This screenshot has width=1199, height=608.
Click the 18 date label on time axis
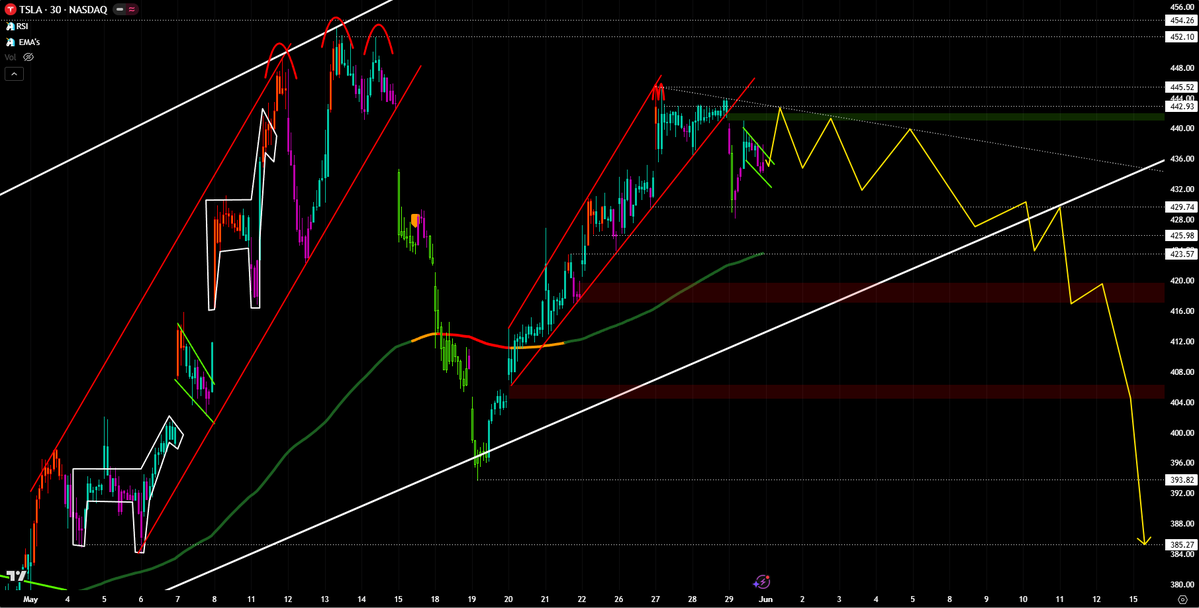(434, 600)
